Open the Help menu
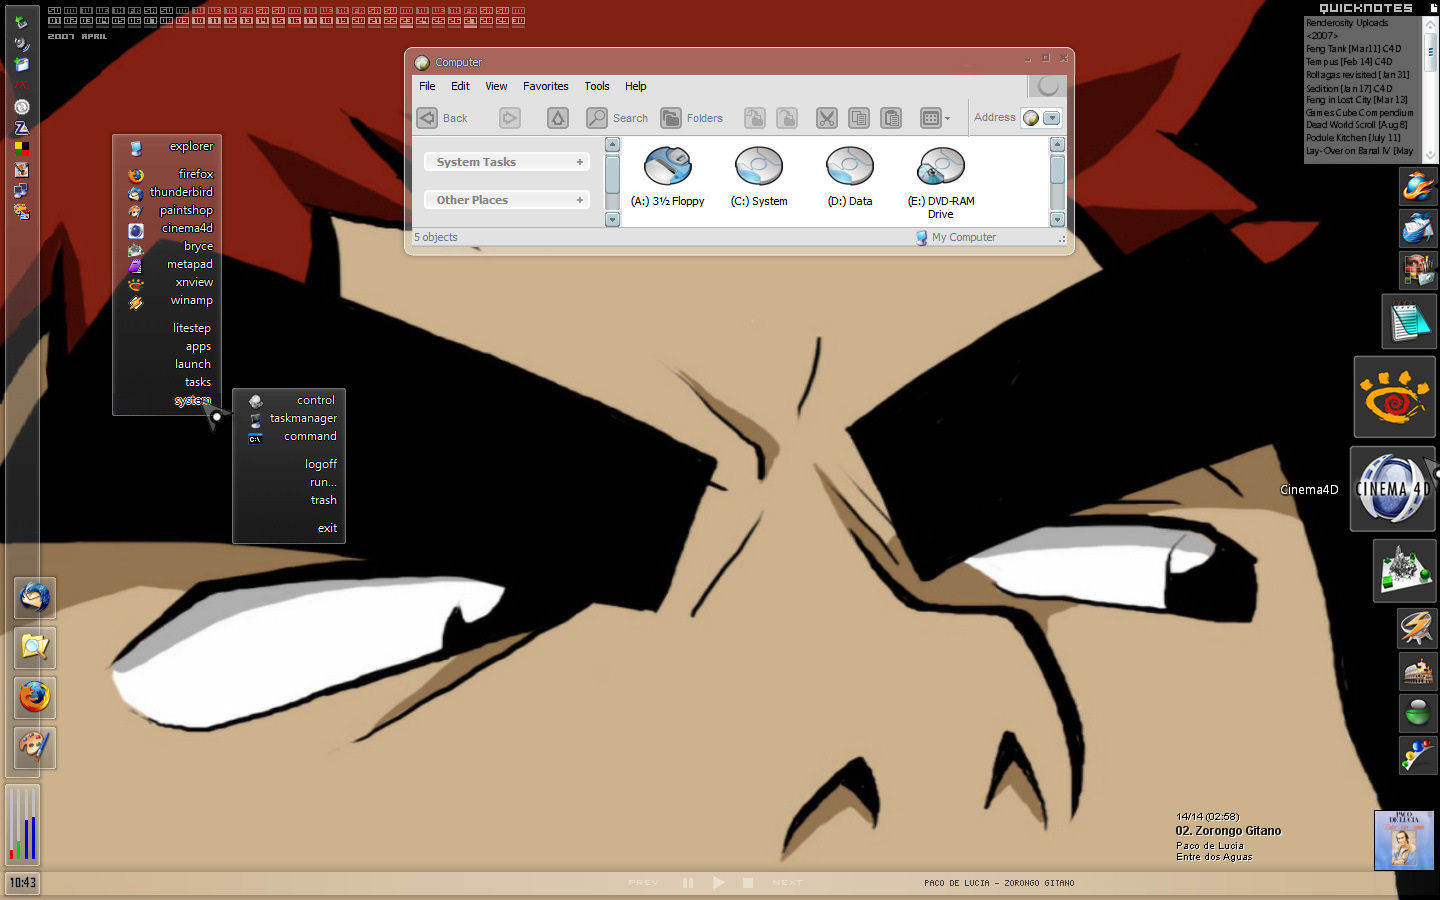 [x=636, y=86]
